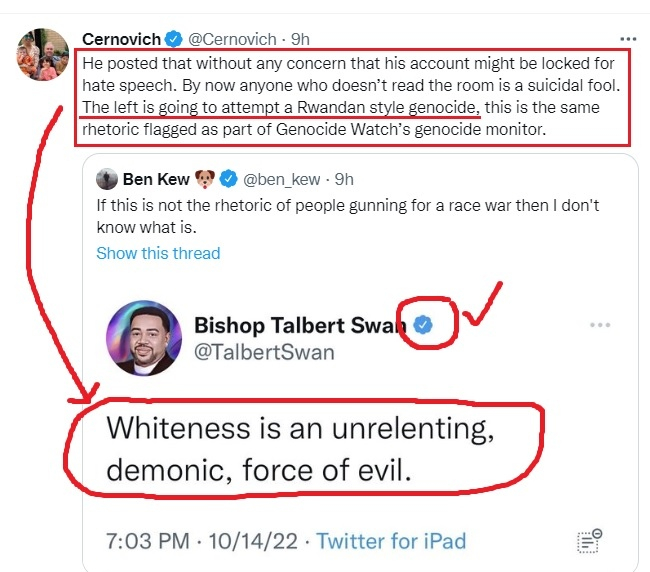Click the 9h timestamp on Cernovich's tweet

(300, 39)
